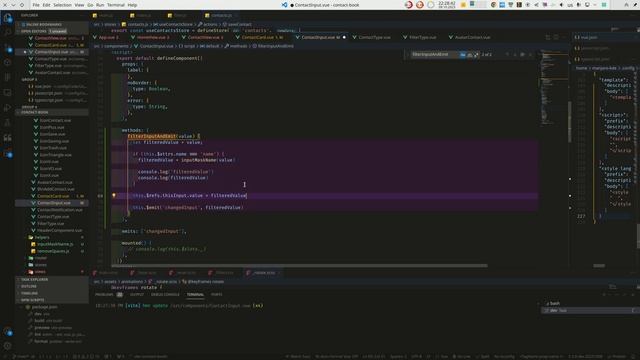
Task: Open the Search view in the activity bar
Action: tap(7, 33)
